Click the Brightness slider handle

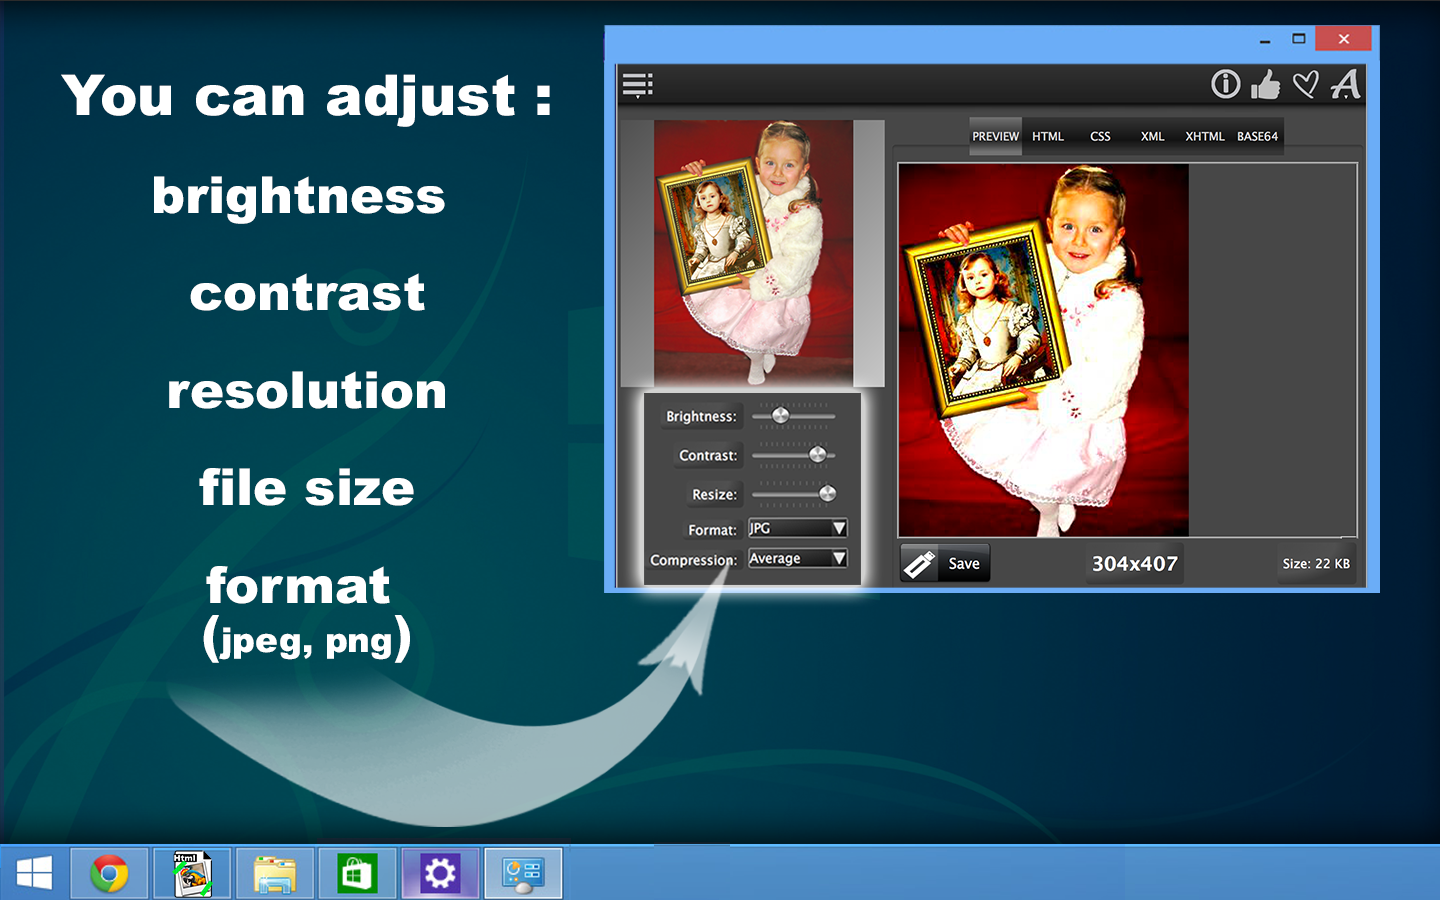coord(781,415)
